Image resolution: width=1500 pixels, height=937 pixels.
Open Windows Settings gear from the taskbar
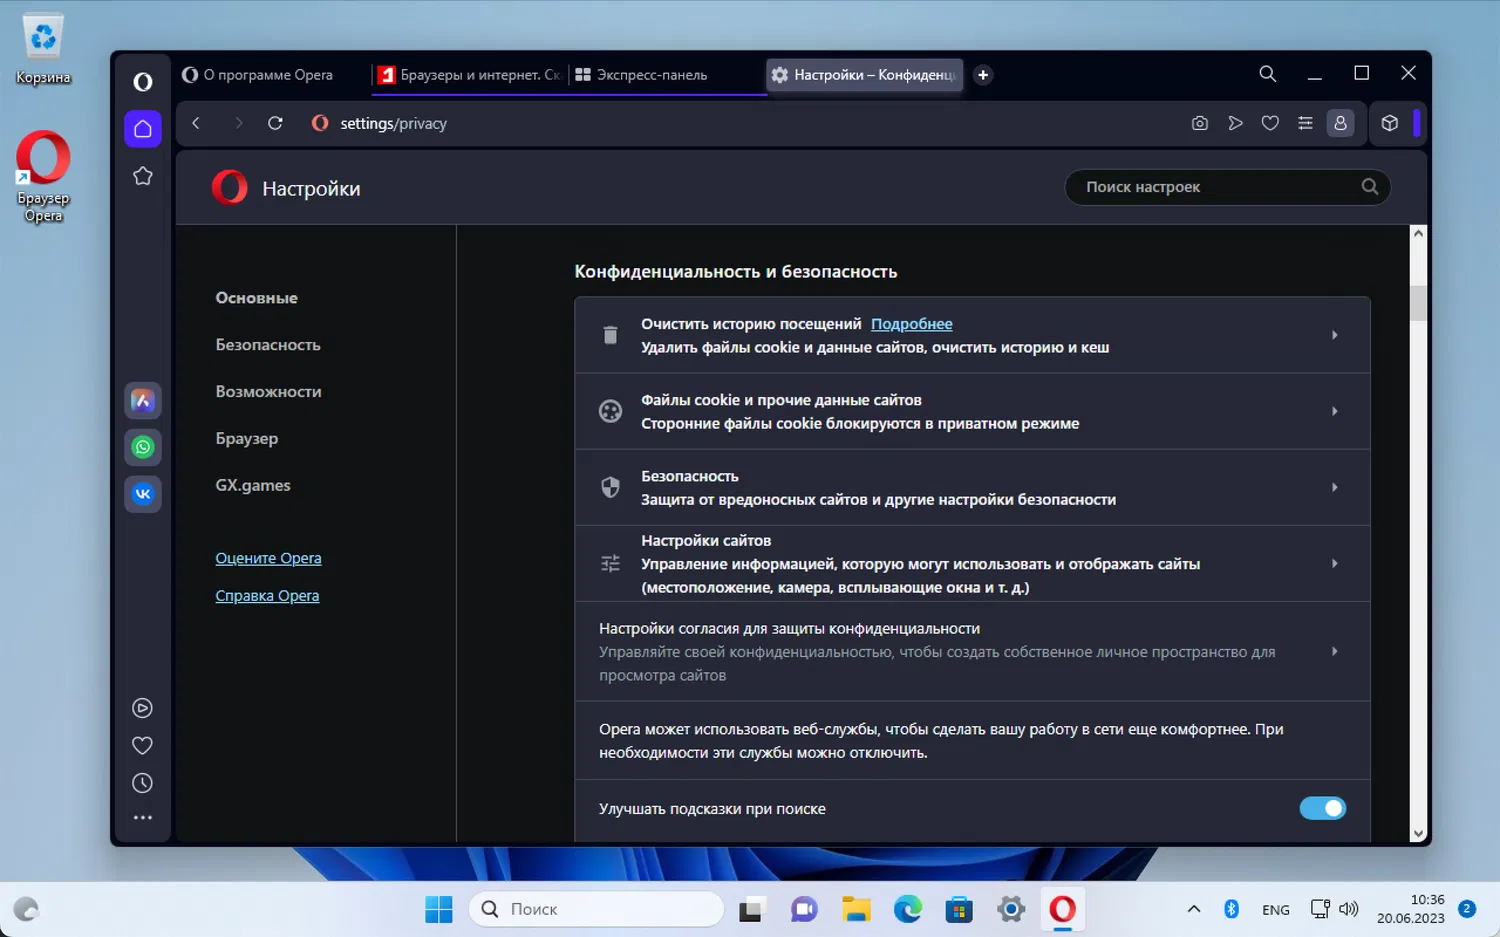[x=1011, y=909]
